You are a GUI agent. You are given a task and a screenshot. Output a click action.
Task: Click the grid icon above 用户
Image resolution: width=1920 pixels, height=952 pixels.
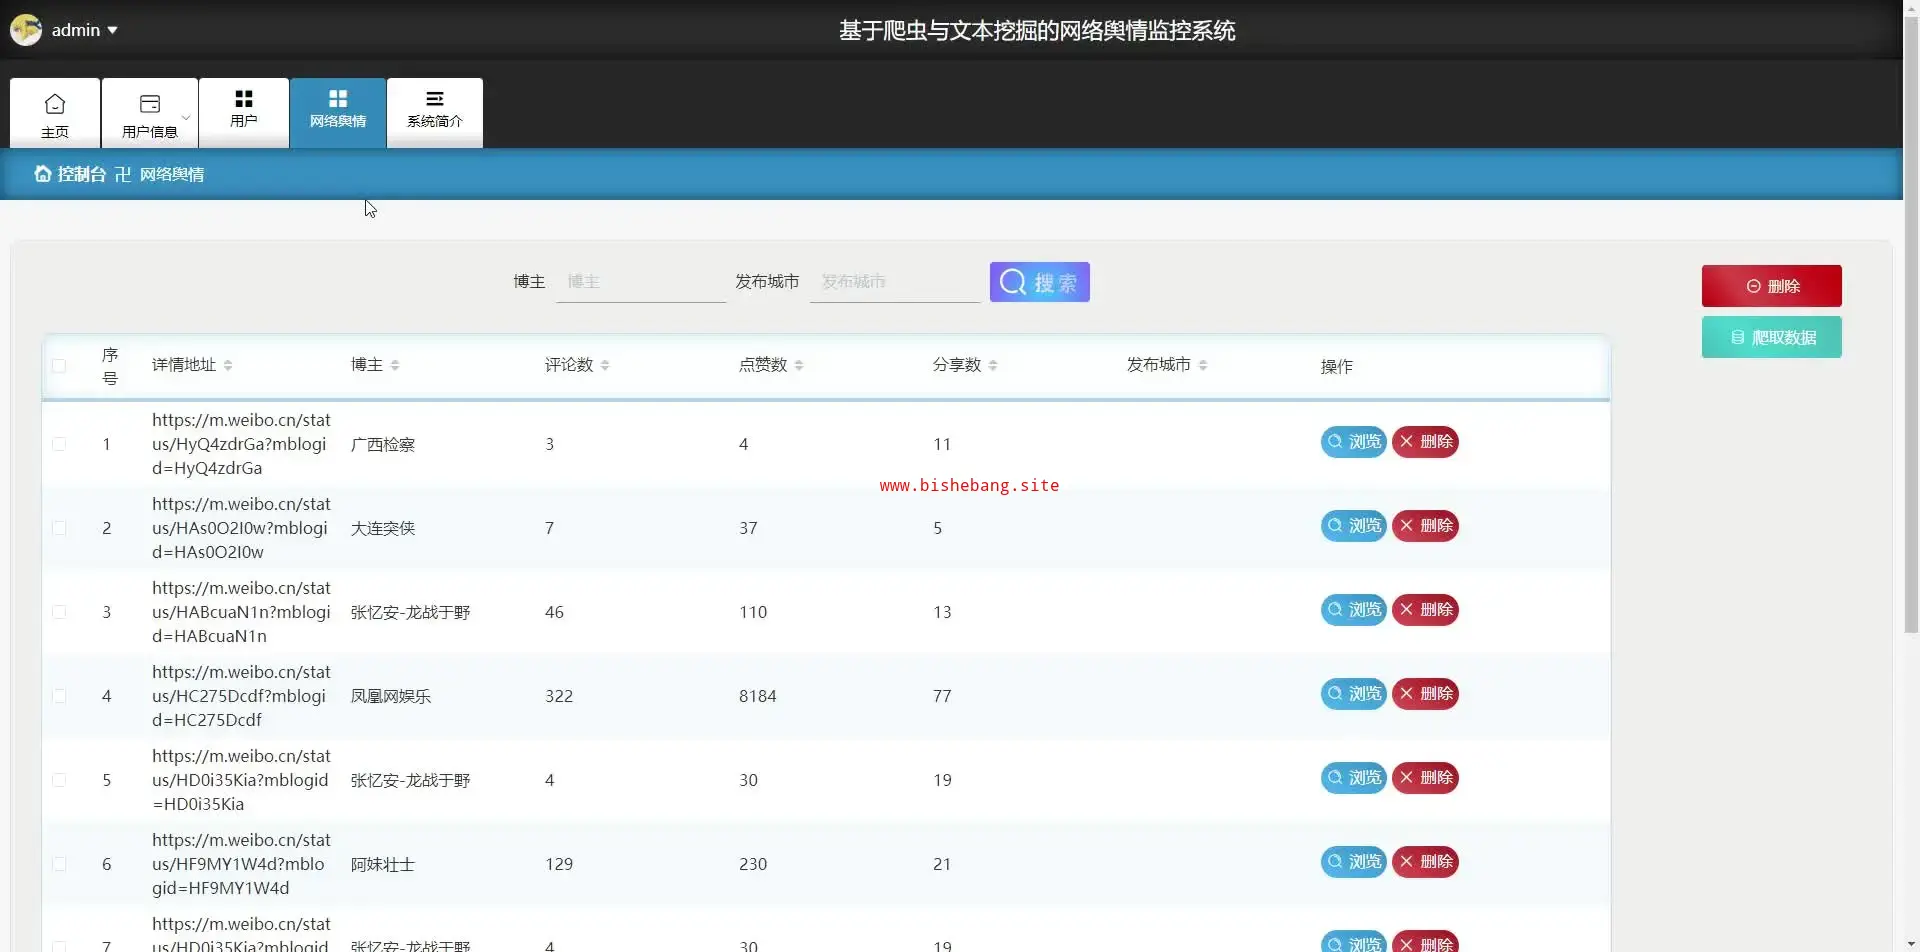pos(244,99)
